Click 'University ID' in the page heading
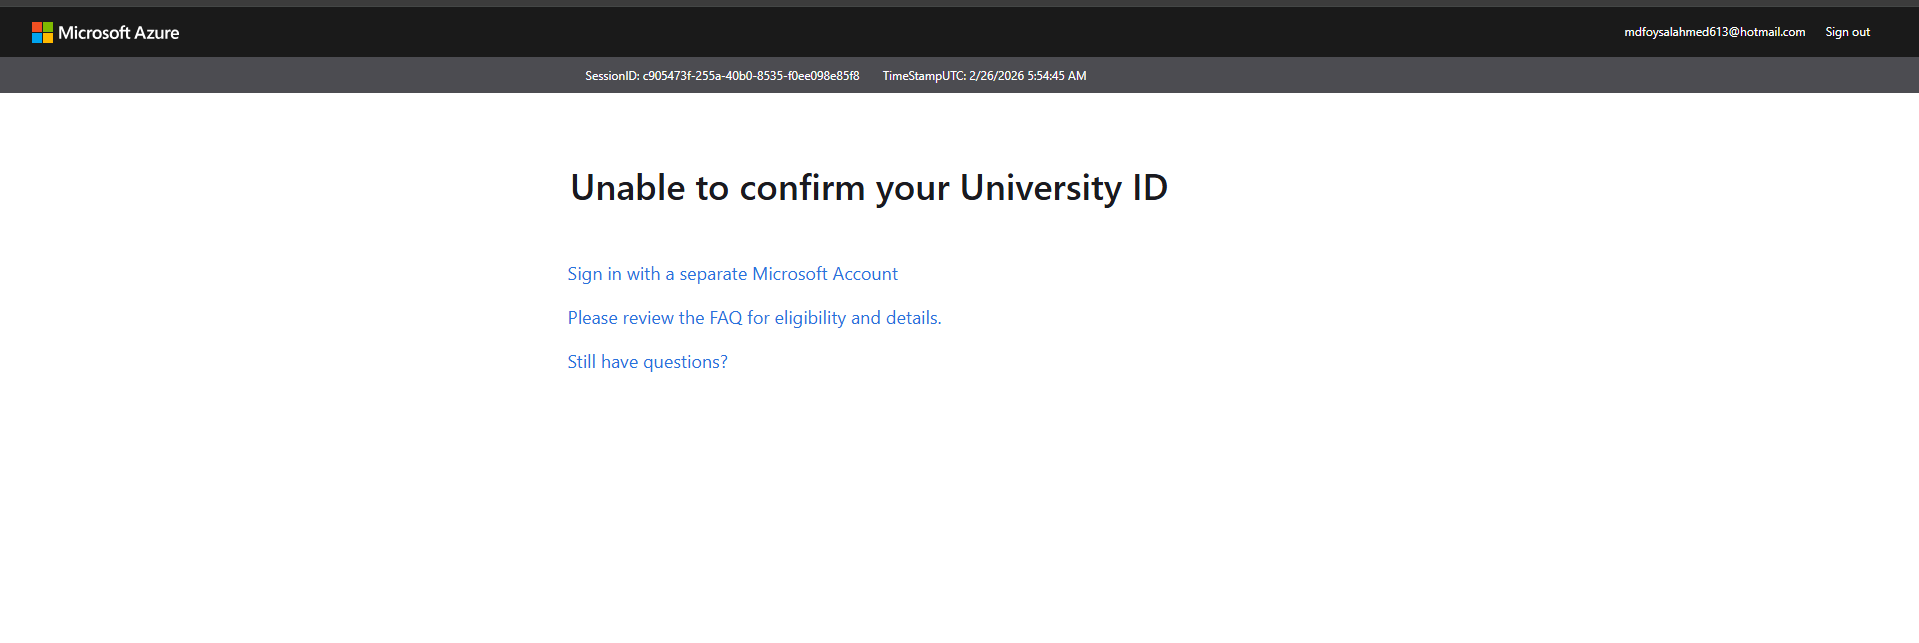Screen dimensions: 1919x643 [1064, 188]
